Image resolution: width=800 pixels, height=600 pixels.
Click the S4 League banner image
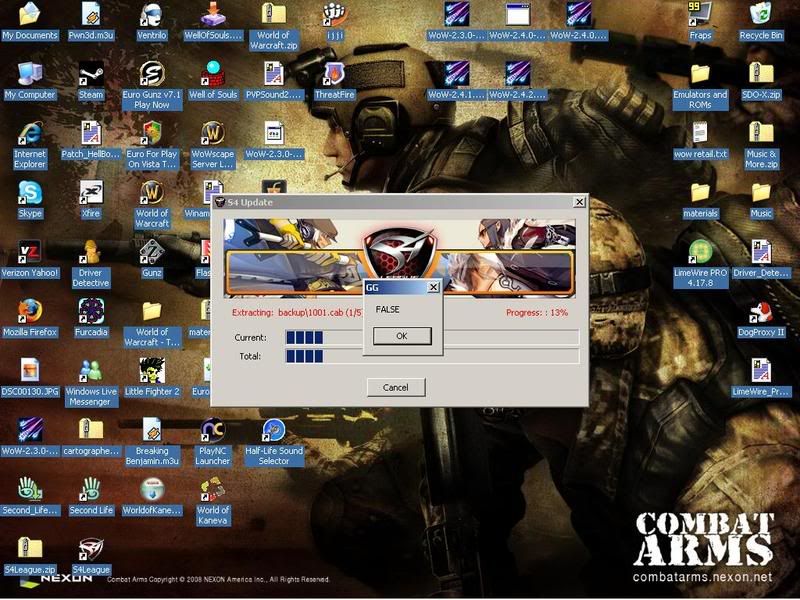pos(400,257)
